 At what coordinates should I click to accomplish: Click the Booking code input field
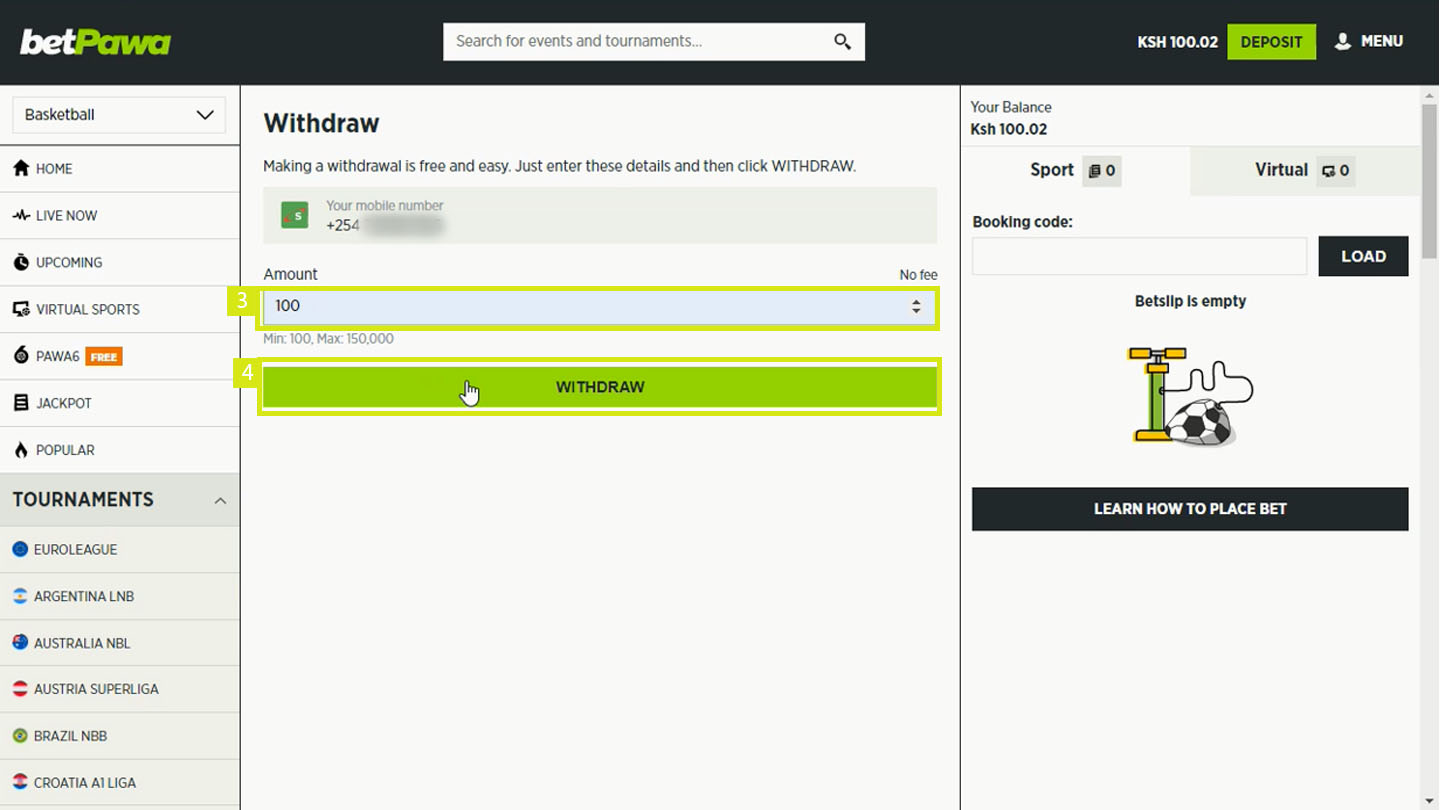(x=1139, y=257)
